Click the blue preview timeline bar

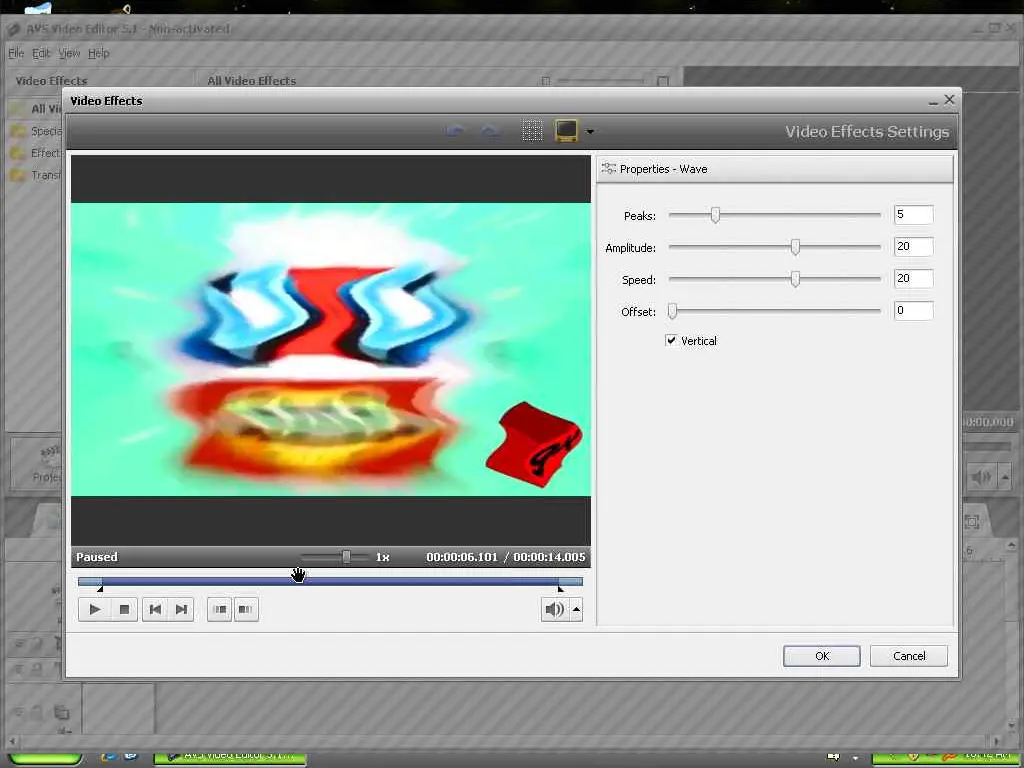330,581
